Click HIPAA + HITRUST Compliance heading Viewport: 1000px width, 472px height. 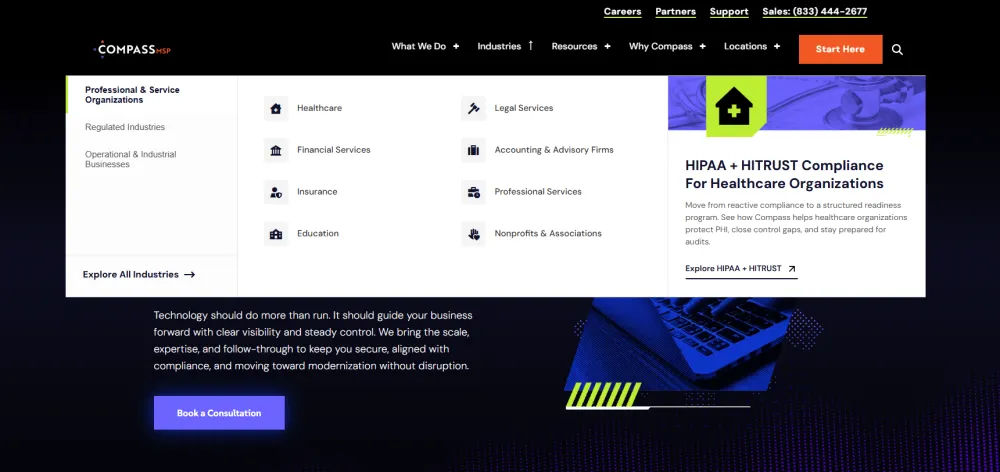coord(784,175)
